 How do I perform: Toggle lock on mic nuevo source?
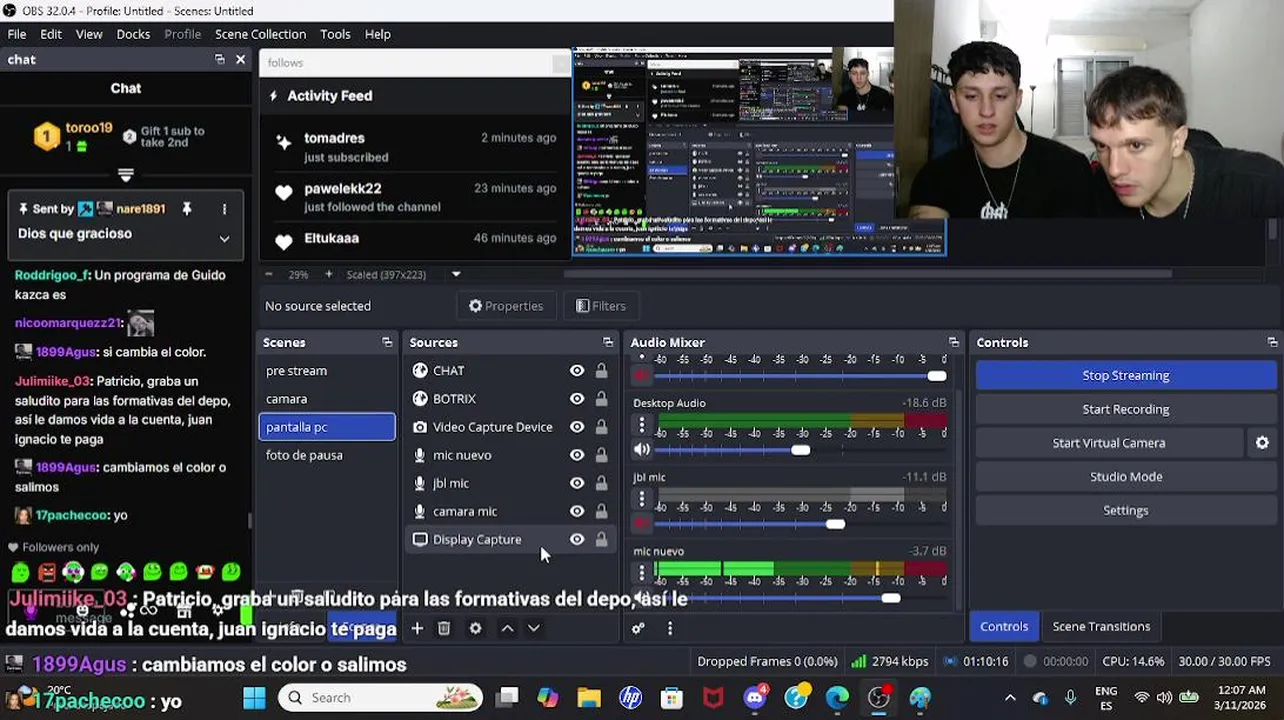(x=601, y=455)
